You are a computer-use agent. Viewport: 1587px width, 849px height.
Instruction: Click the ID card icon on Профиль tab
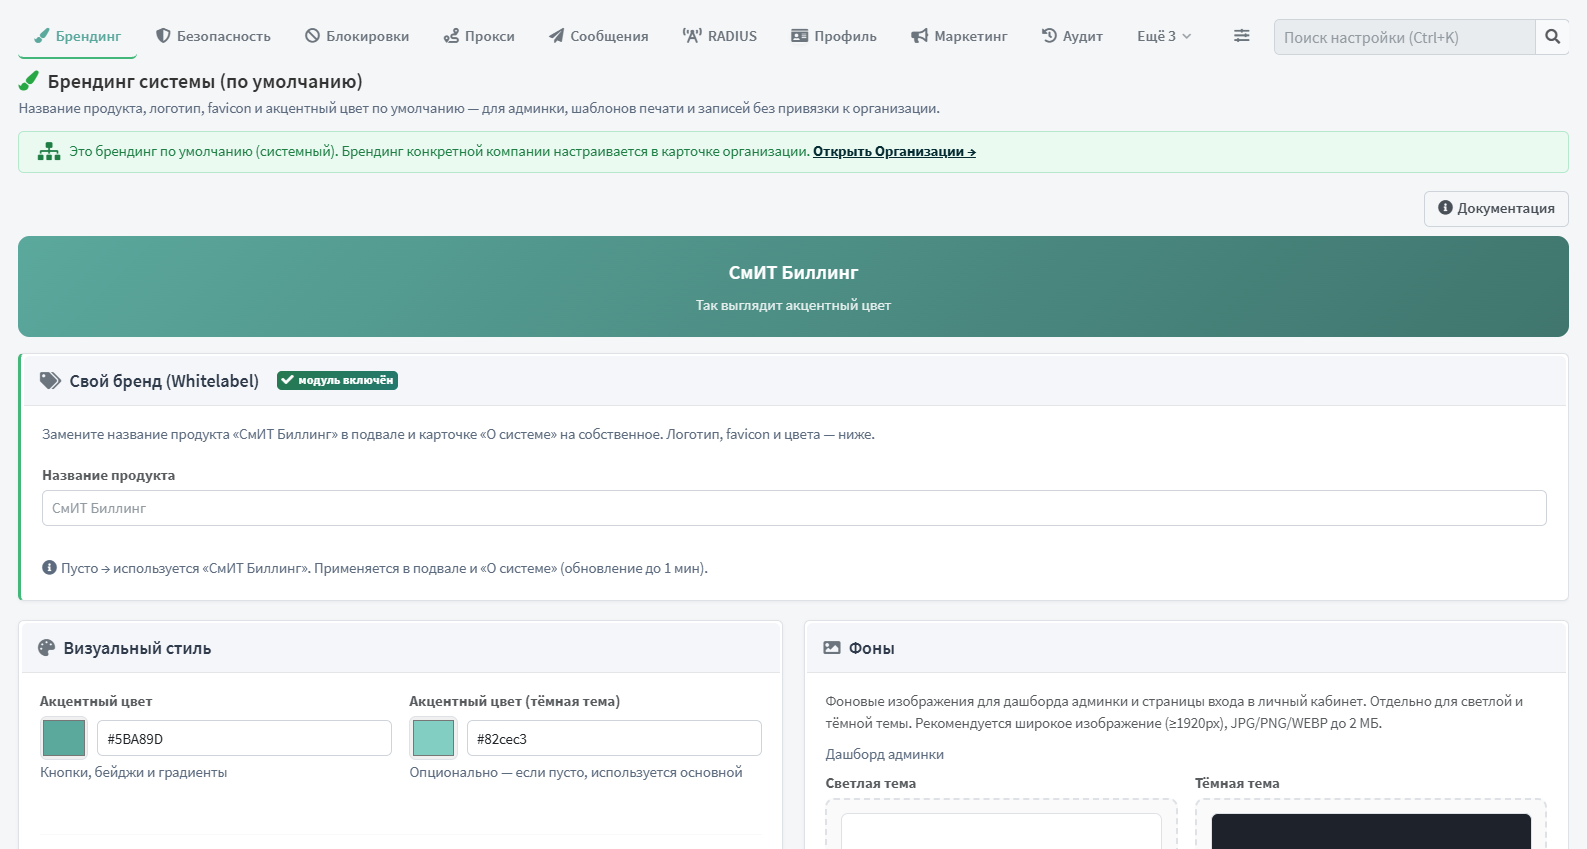pyautogui.click(x=800, y=36)
